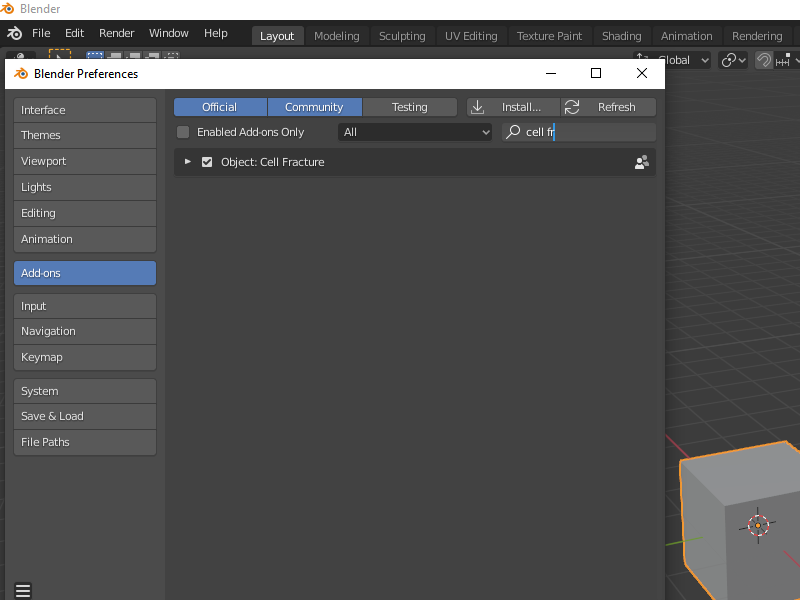Click the magnifier icon in add-on search
The width and height of the screenshot is (800, 600).
click(513, 132)
